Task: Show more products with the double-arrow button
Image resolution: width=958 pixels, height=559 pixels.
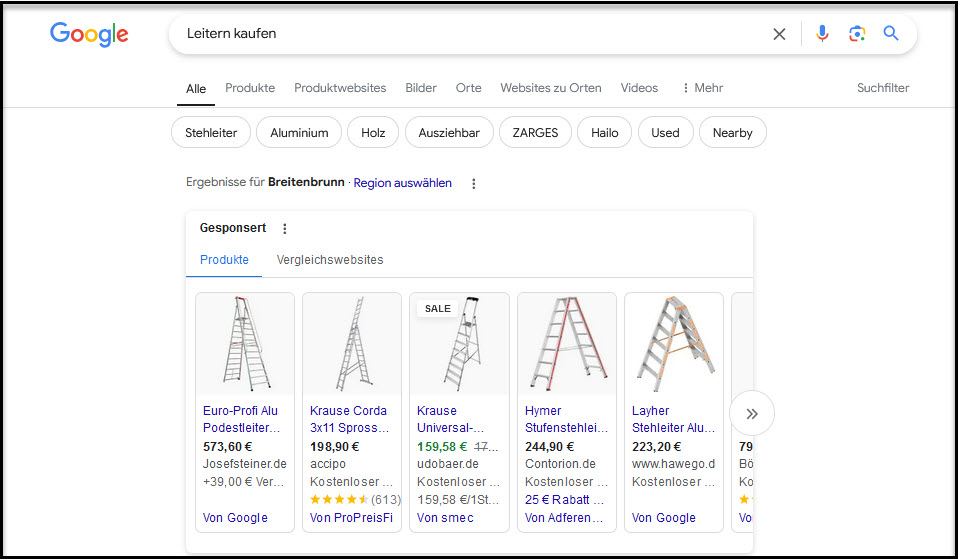Action: pos(751,414)
